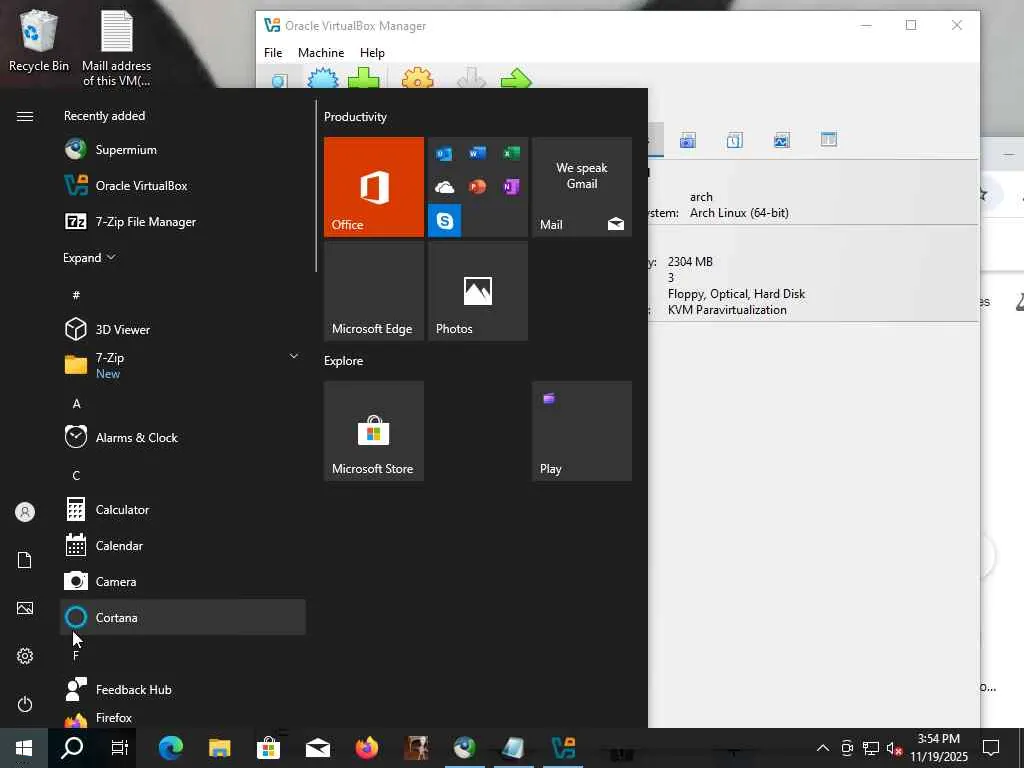The width and height of the screenshot is (1024, 768).
Task: Click the green Add plus icon in VirtualBox
Action: (x=364, y=78)
